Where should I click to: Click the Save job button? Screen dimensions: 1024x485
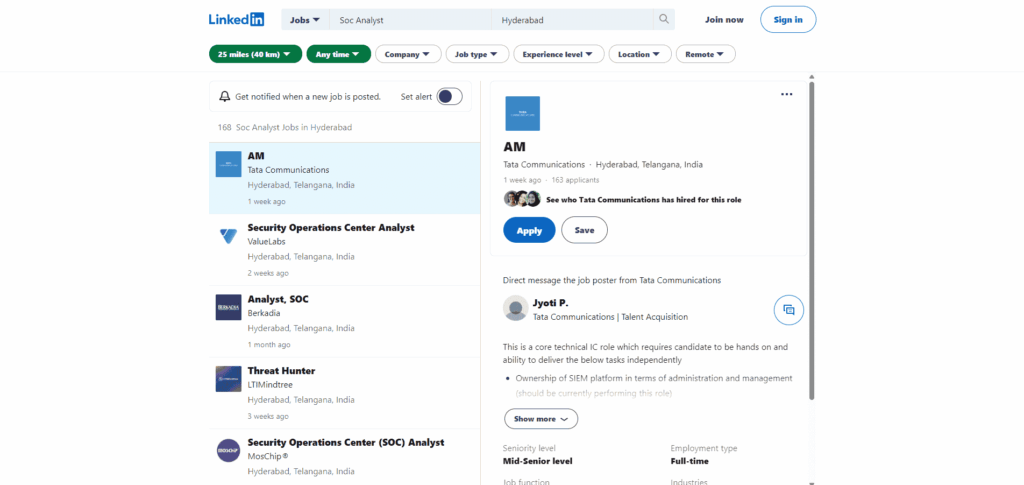point(584,230)
